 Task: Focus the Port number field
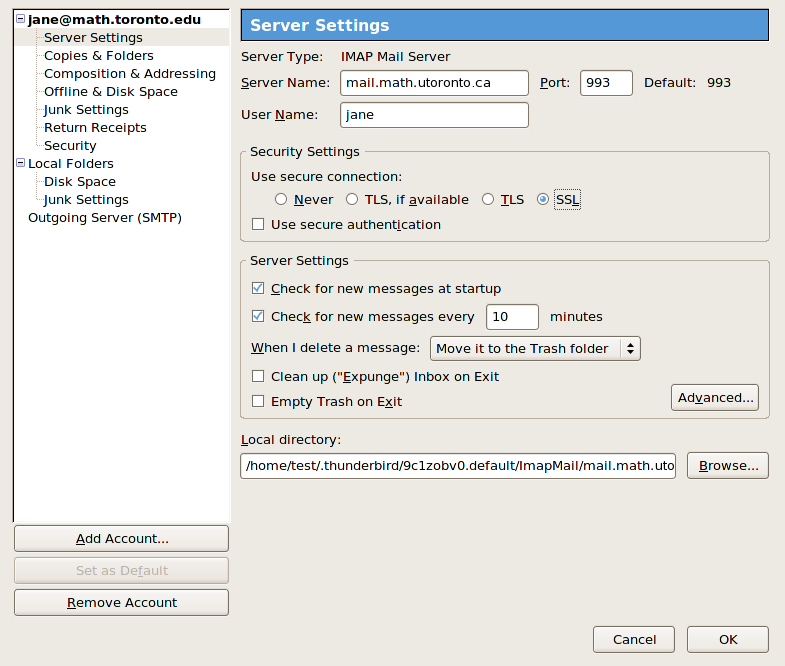(x=606, y=83)
